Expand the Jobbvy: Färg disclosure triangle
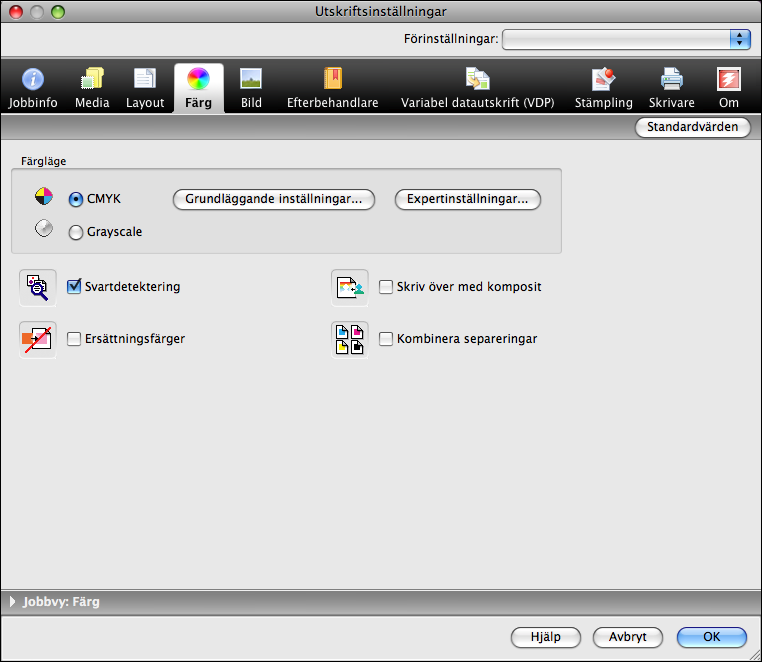Viewport: 762px width, 662px height. (x=13, y=602)
